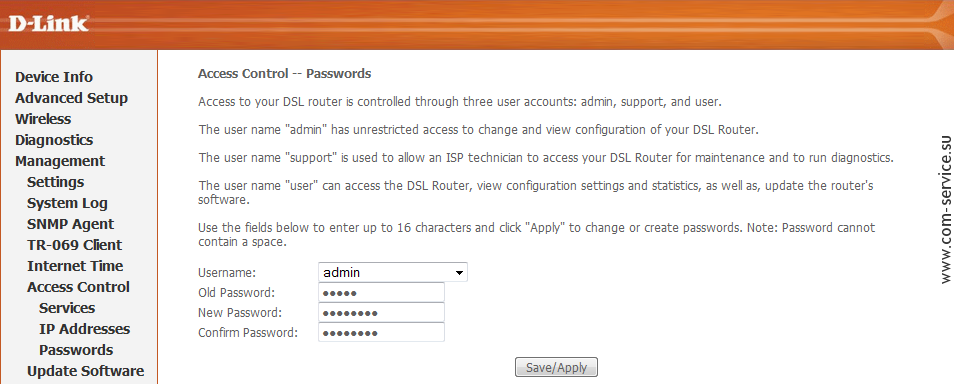954x384 pixels.
Task: Go to Internet Time settings
Action: [75, 266]
